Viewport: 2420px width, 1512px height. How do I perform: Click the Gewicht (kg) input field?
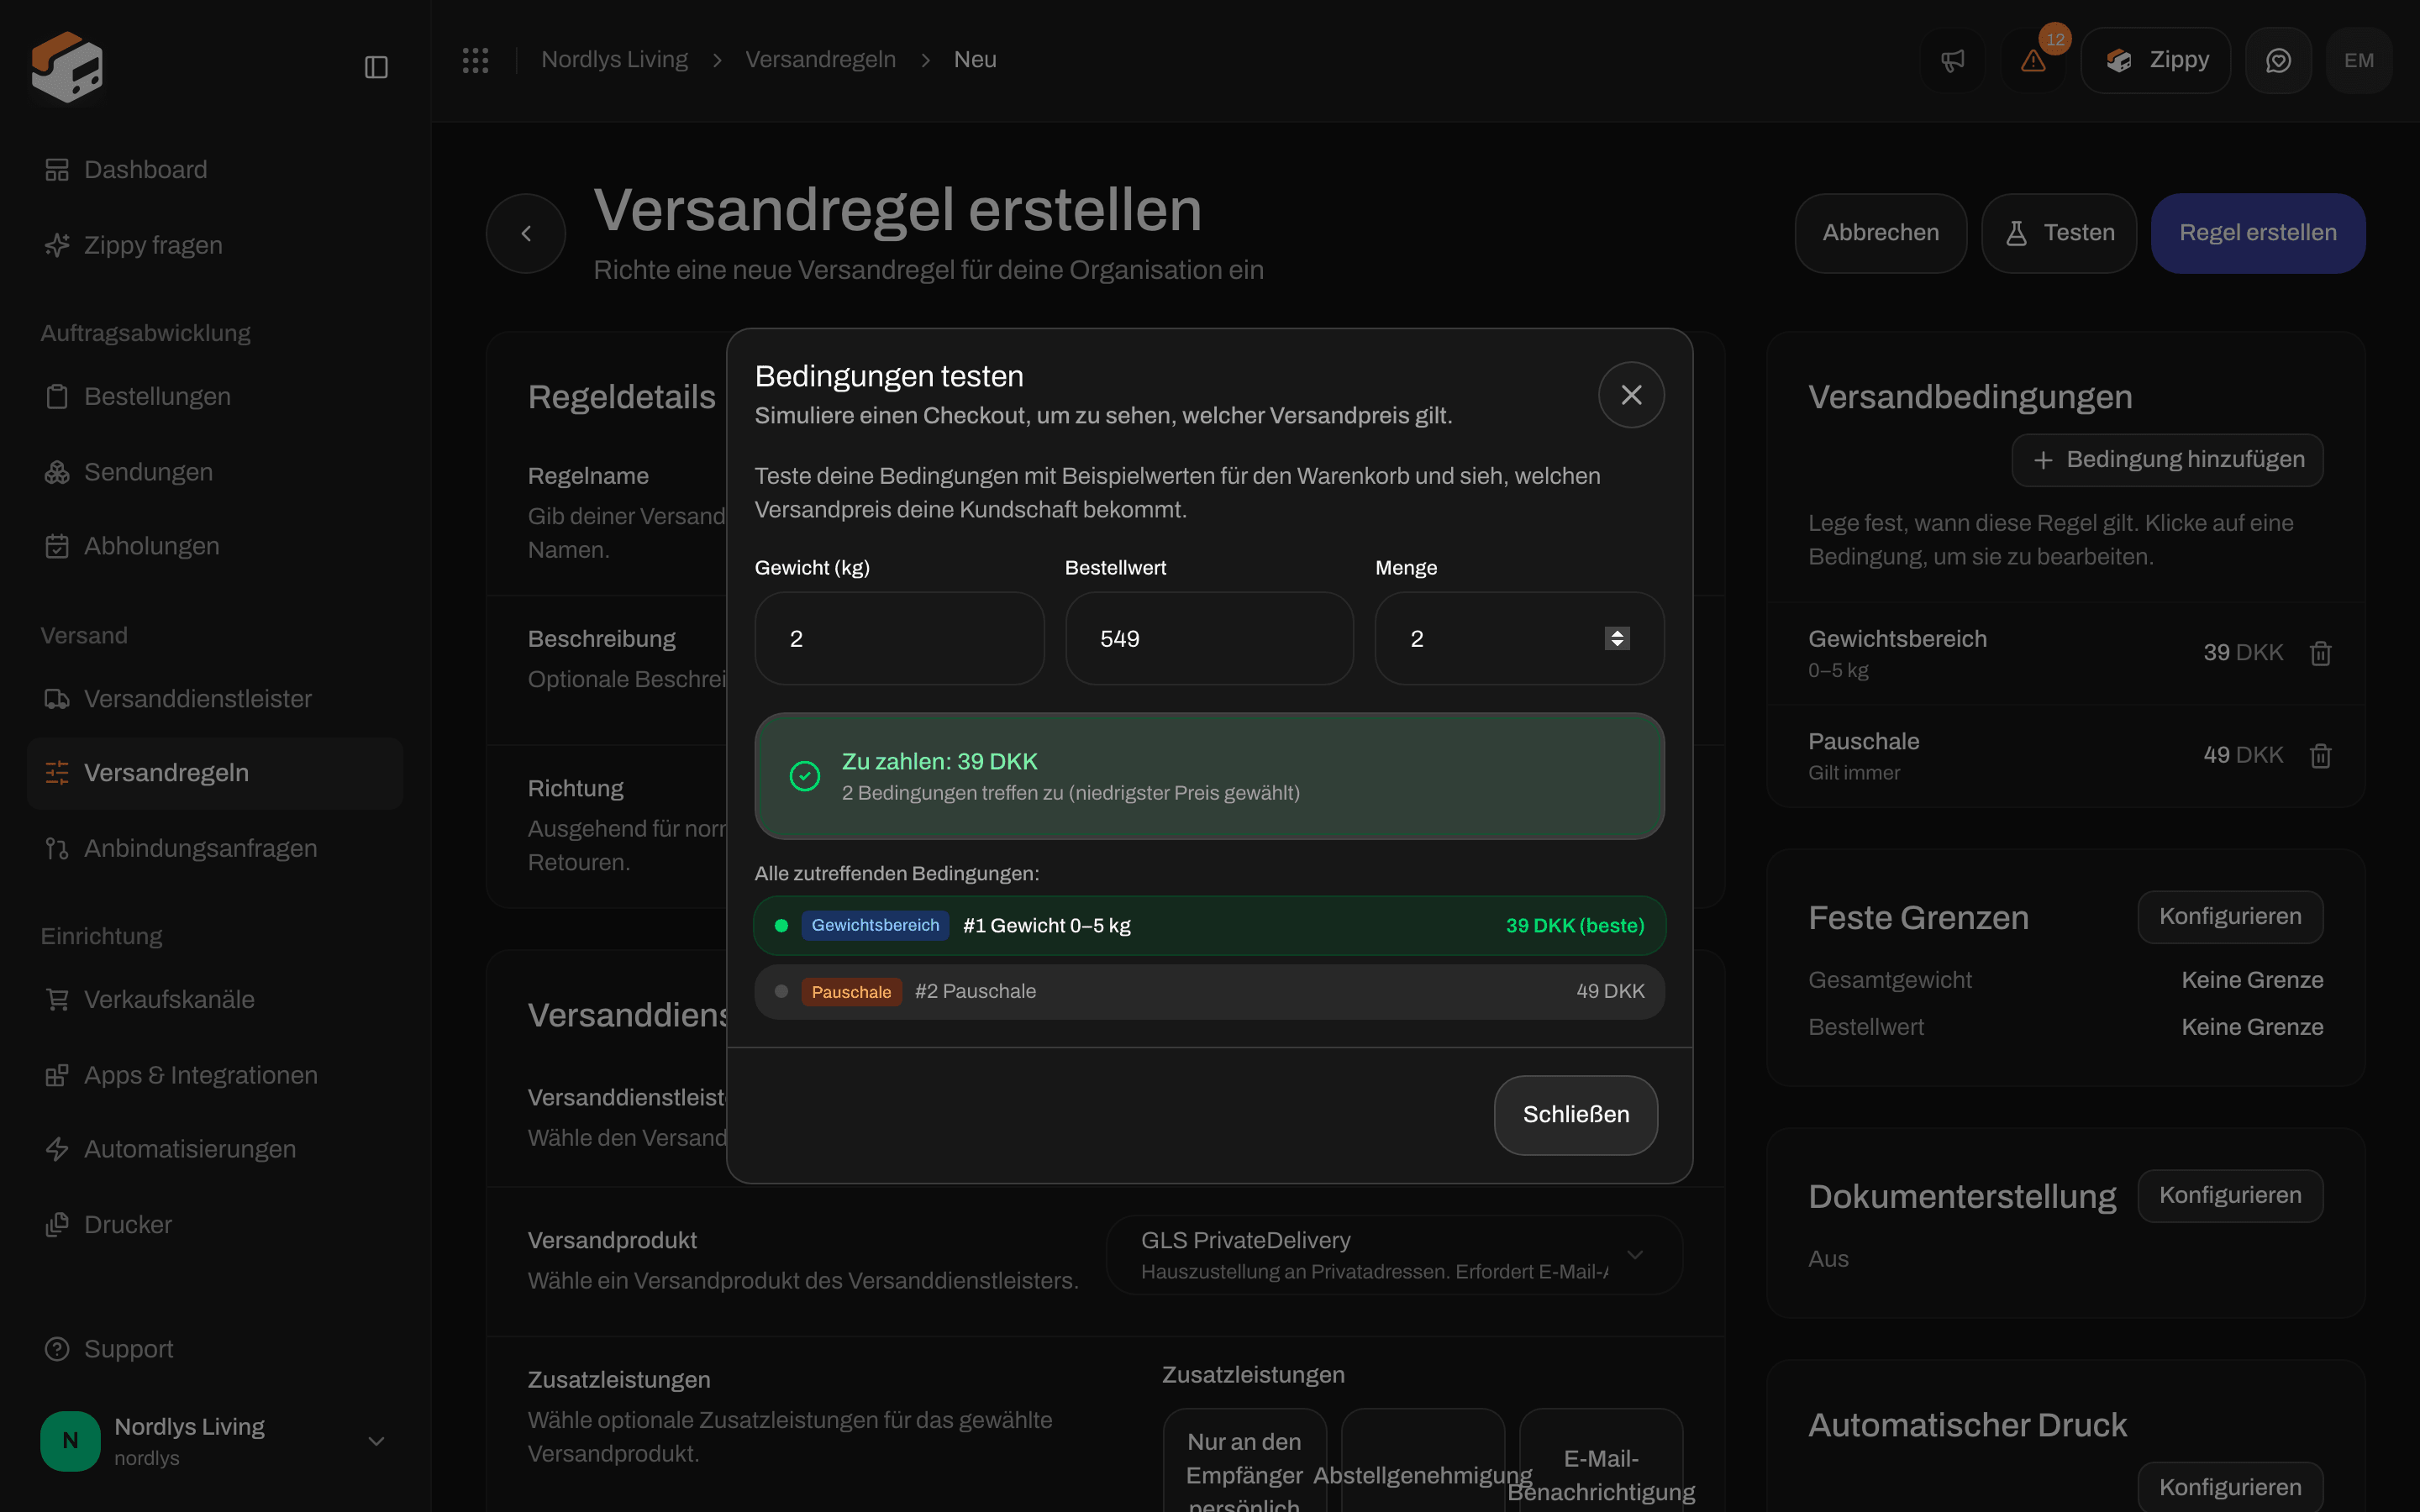pos(899,638)
